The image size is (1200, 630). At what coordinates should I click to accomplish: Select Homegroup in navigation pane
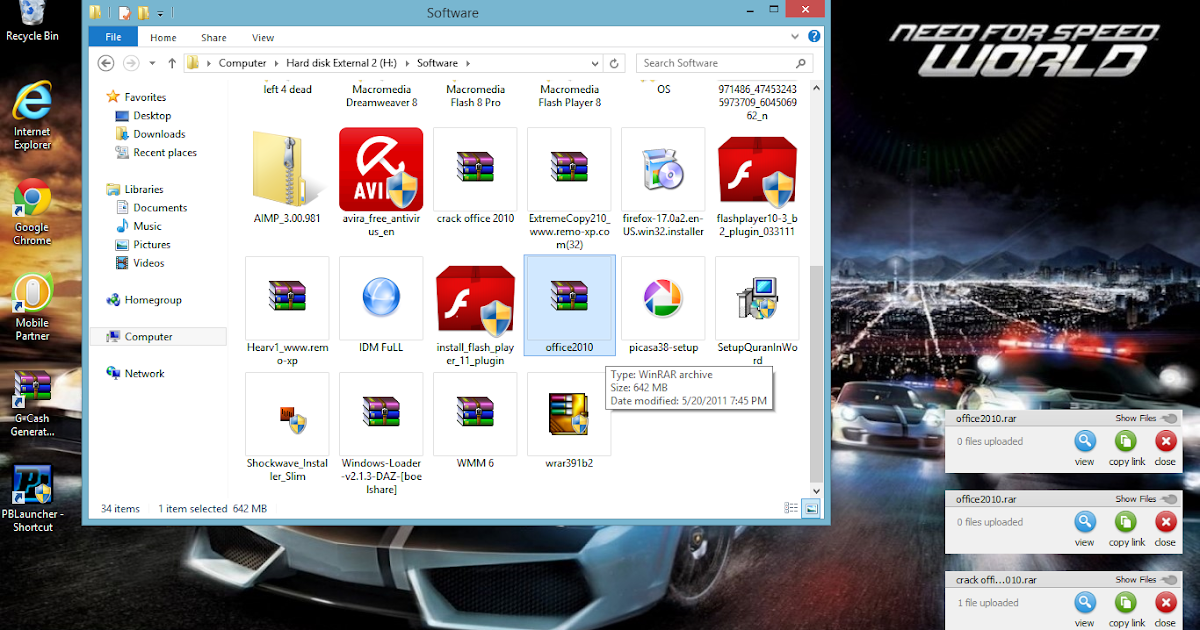tap(144, 300)
